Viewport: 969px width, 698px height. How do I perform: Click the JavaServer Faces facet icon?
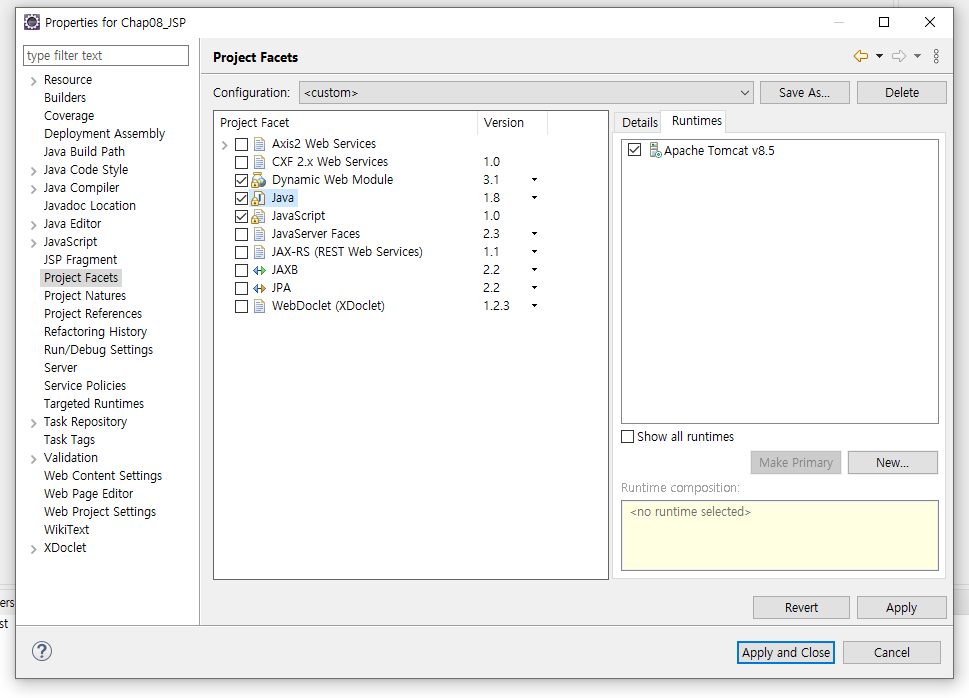[x=260, y=234]
